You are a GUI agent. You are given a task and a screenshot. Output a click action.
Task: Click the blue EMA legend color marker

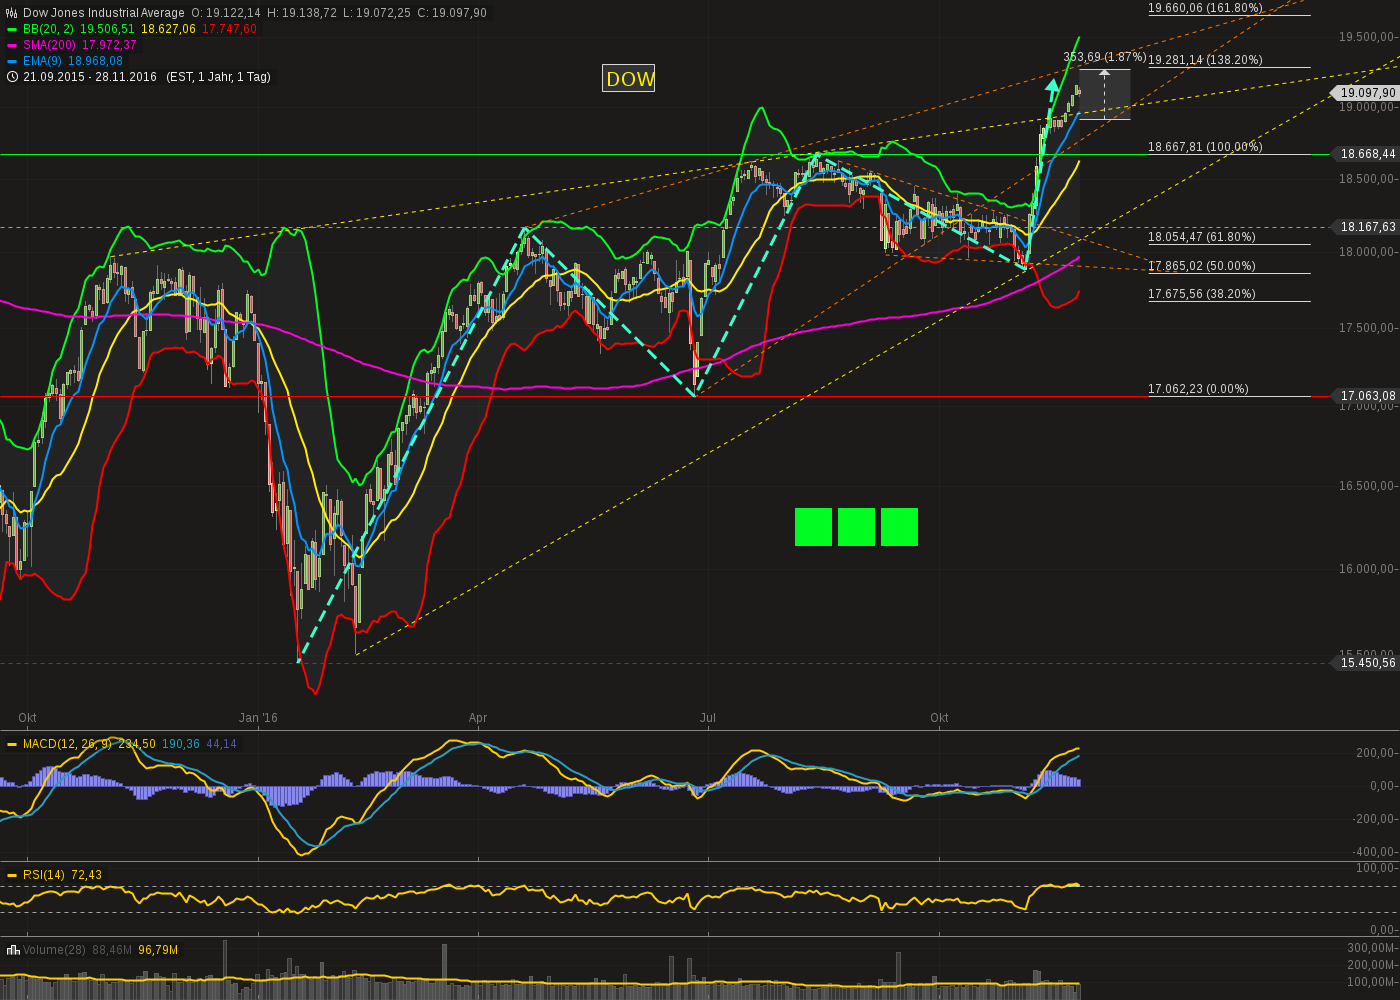[x=12, y=61]
